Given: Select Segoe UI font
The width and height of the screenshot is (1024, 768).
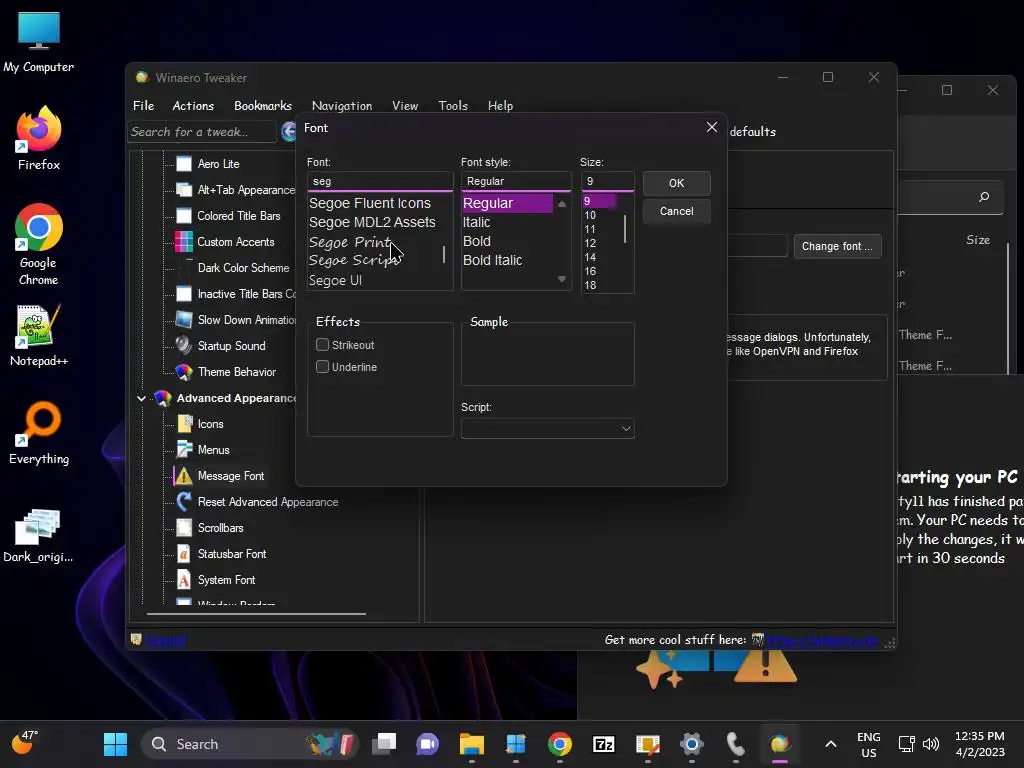Looking at the screenshot, I should pos(335,280).
